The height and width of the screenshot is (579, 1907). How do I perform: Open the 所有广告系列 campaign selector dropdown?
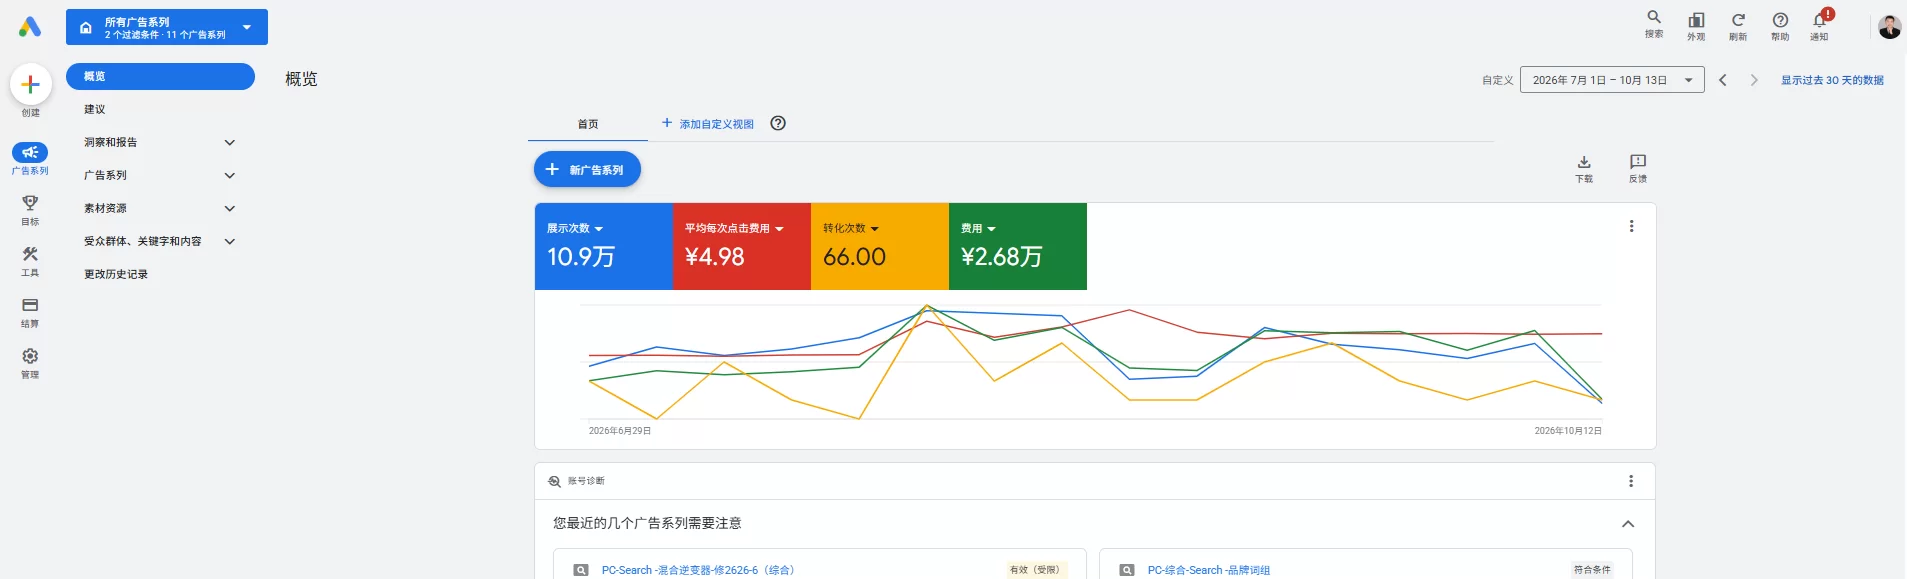click(167, 27)
